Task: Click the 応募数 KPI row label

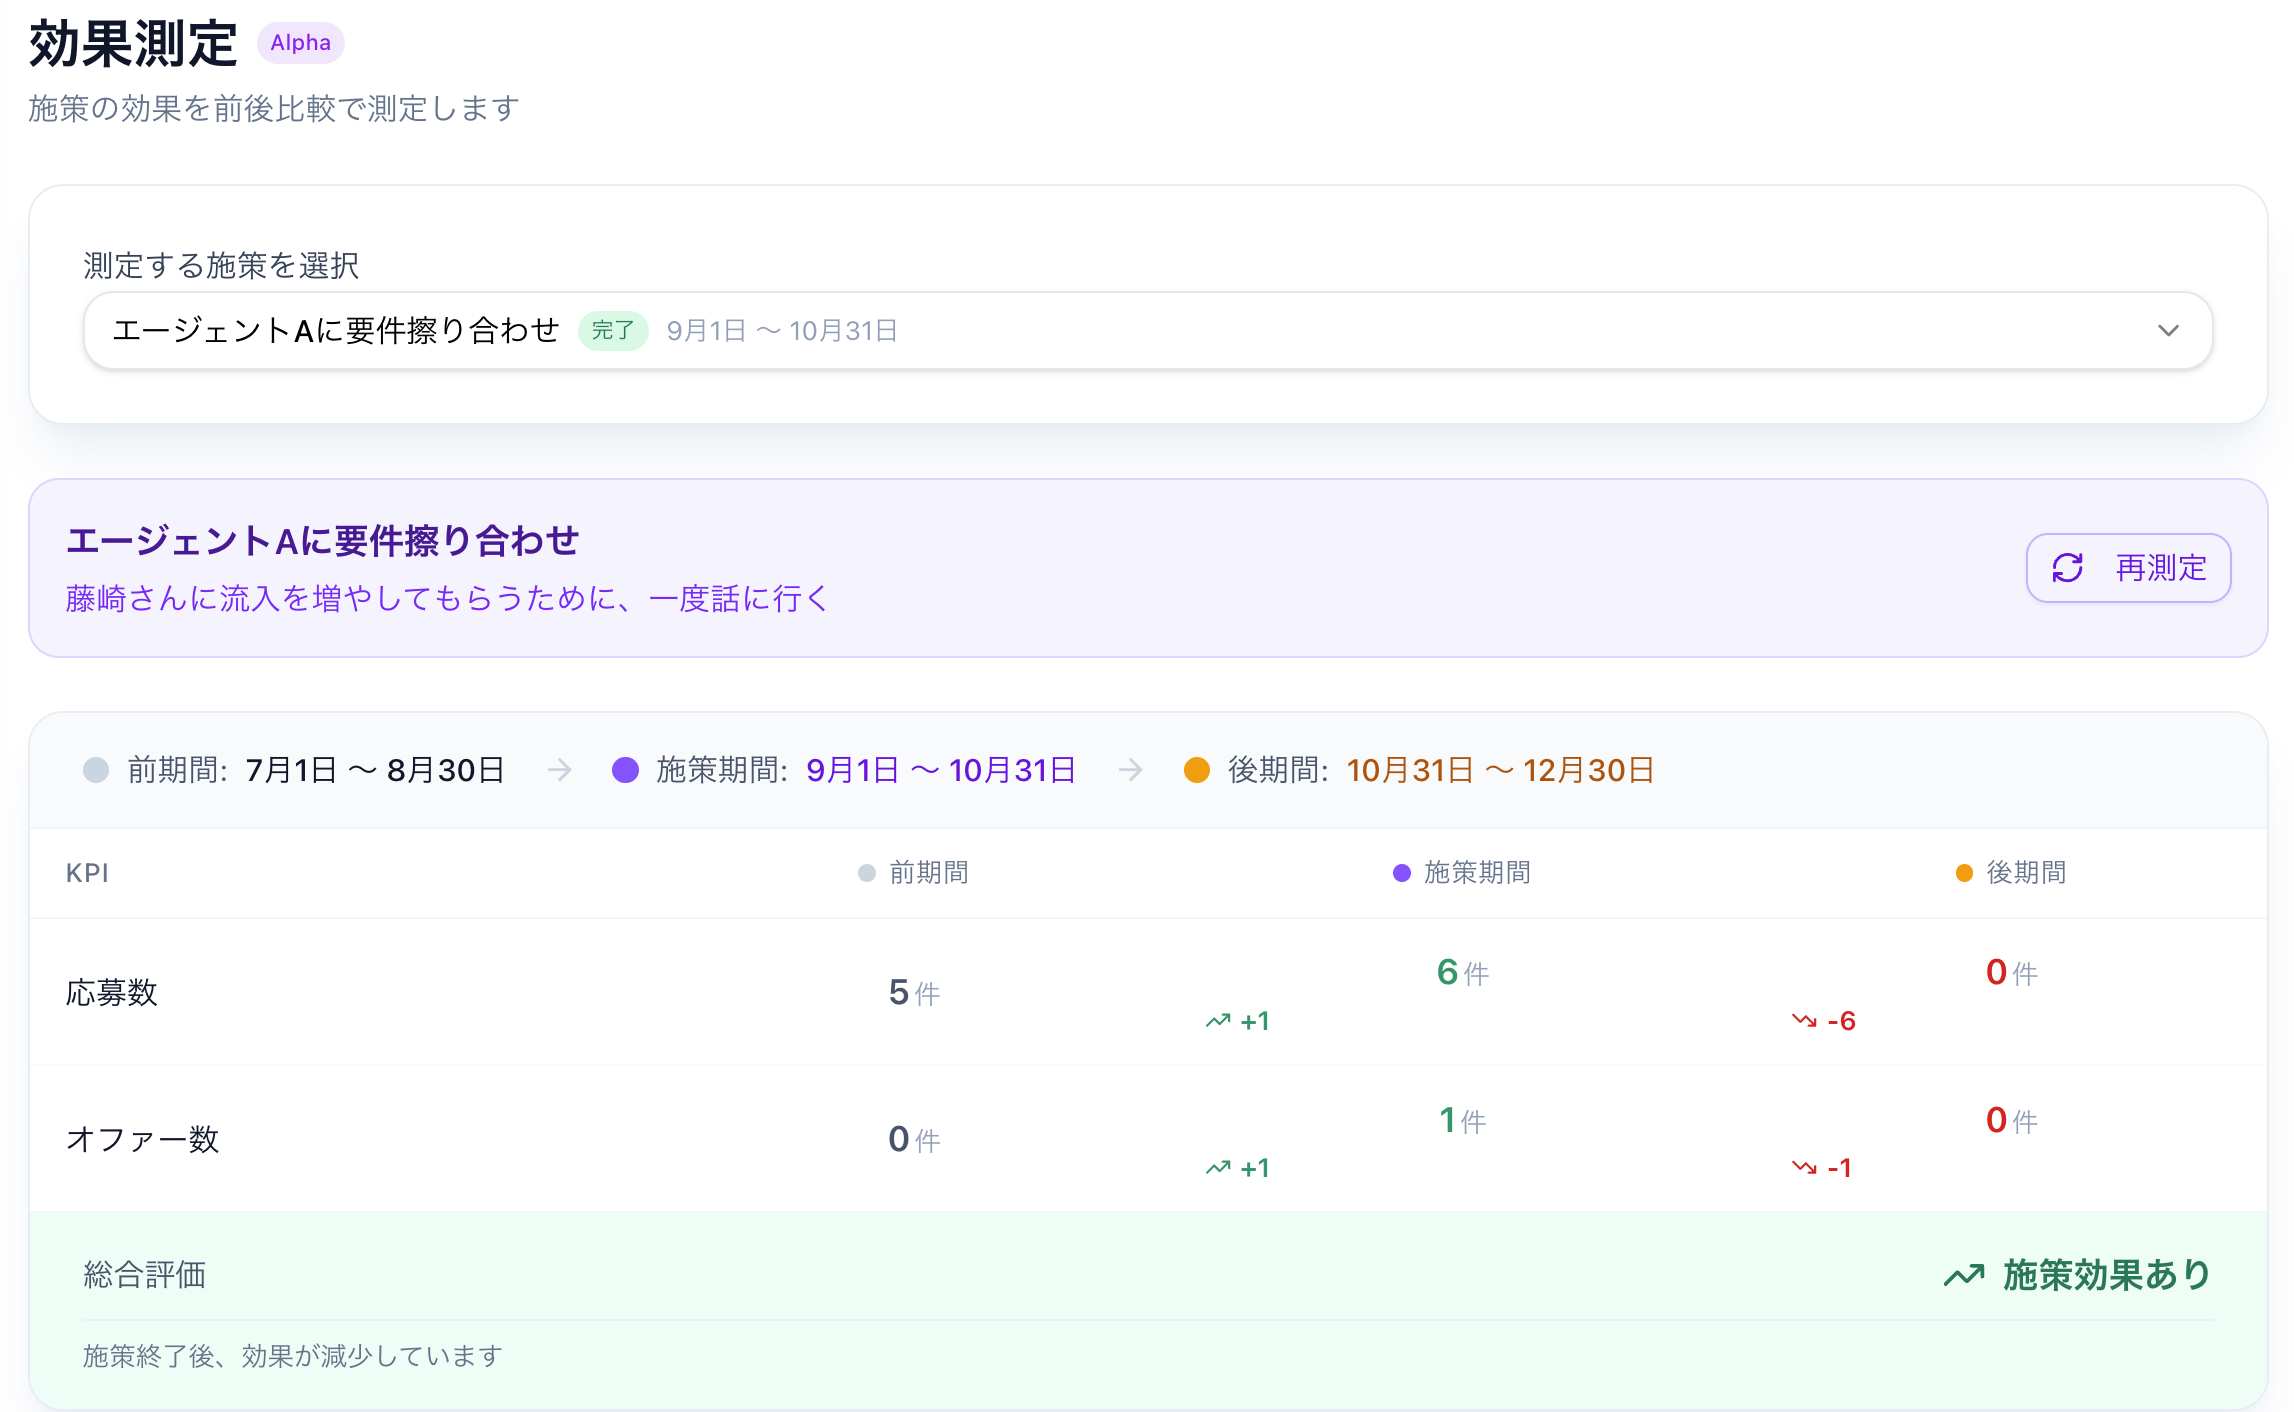Action: pyautogui.click(x=112, y=993)
